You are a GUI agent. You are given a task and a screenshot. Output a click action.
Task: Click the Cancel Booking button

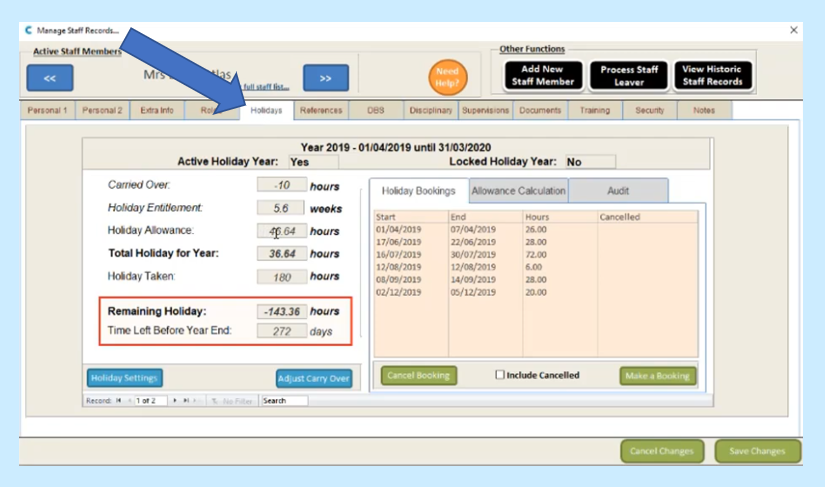click(x=419, y=376)
